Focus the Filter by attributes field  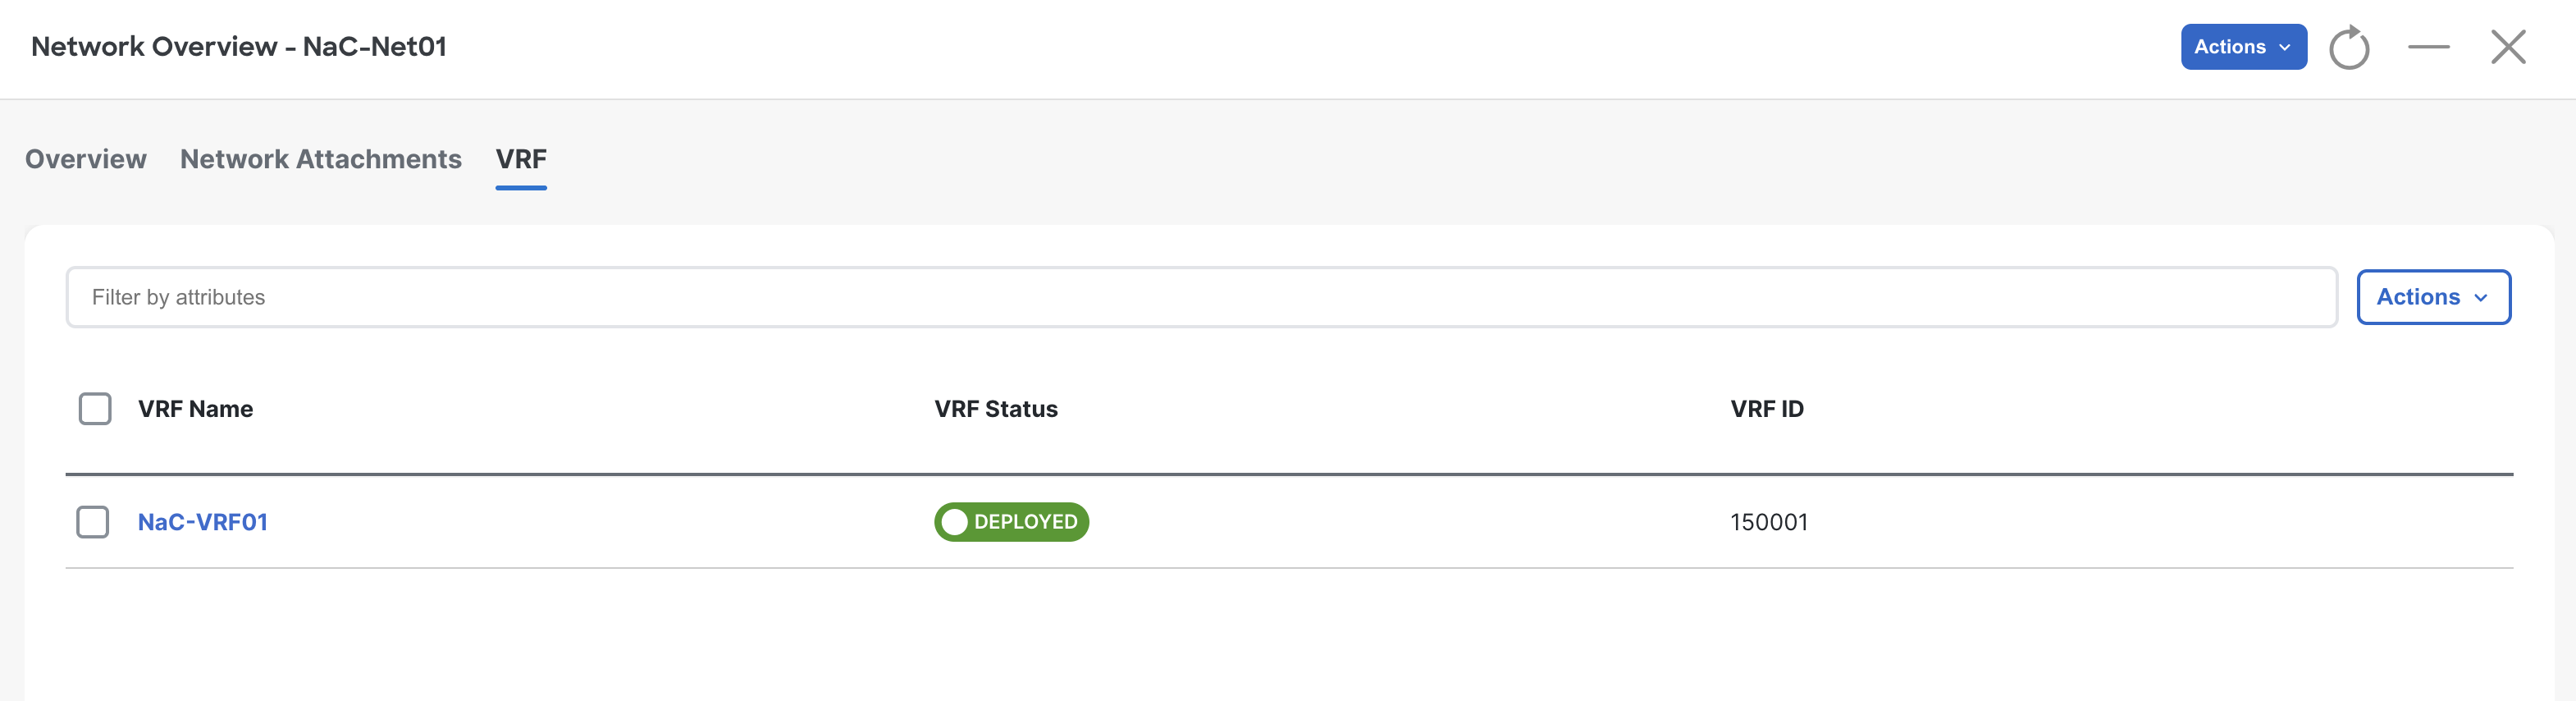pyautogui.click(x=1201, y=297)
